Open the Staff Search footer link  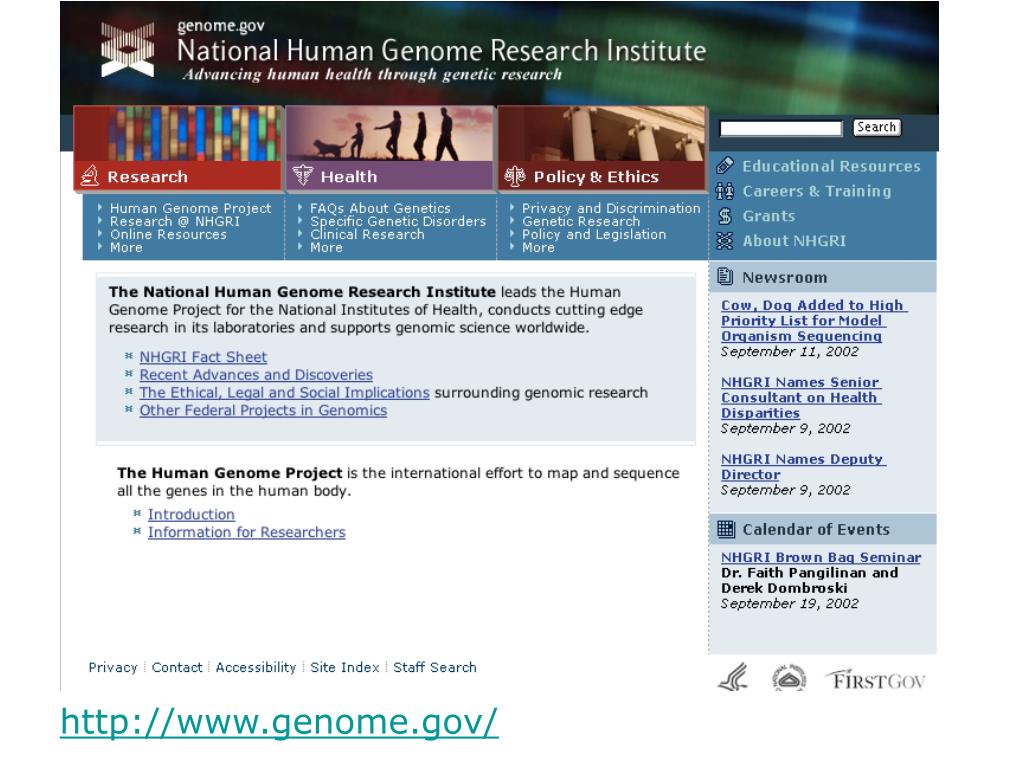pos(435,667)
